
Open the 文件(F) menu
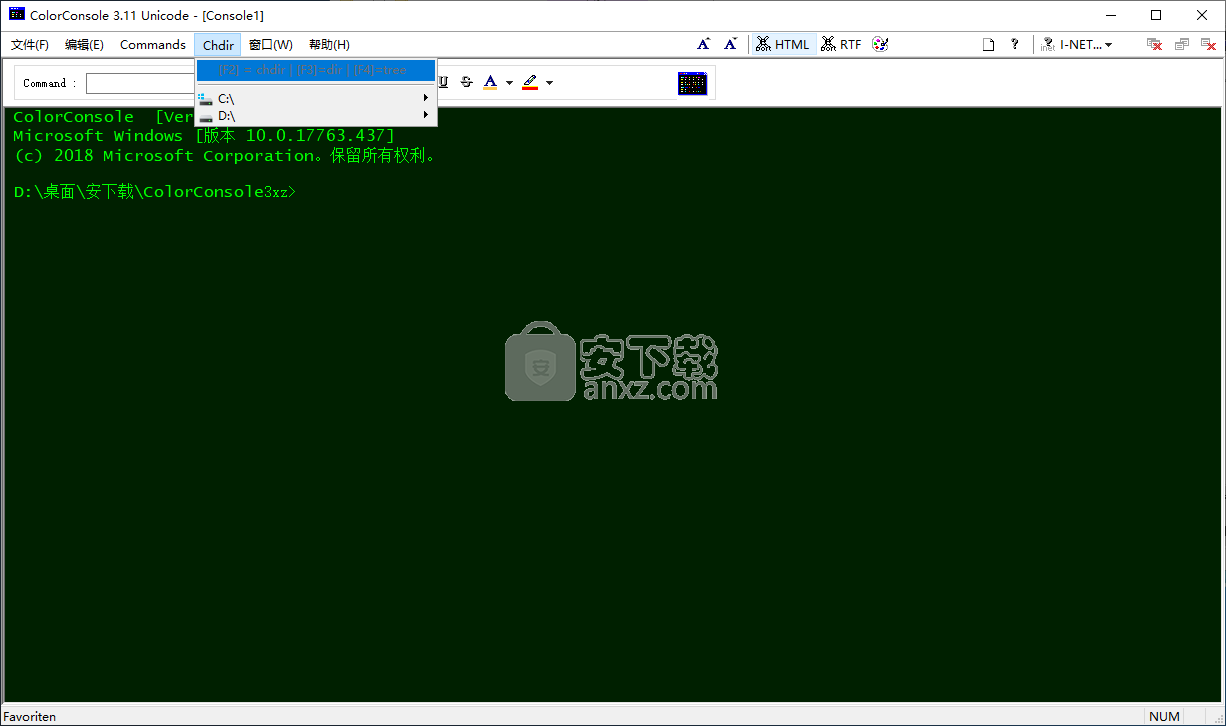click(30, 44)
